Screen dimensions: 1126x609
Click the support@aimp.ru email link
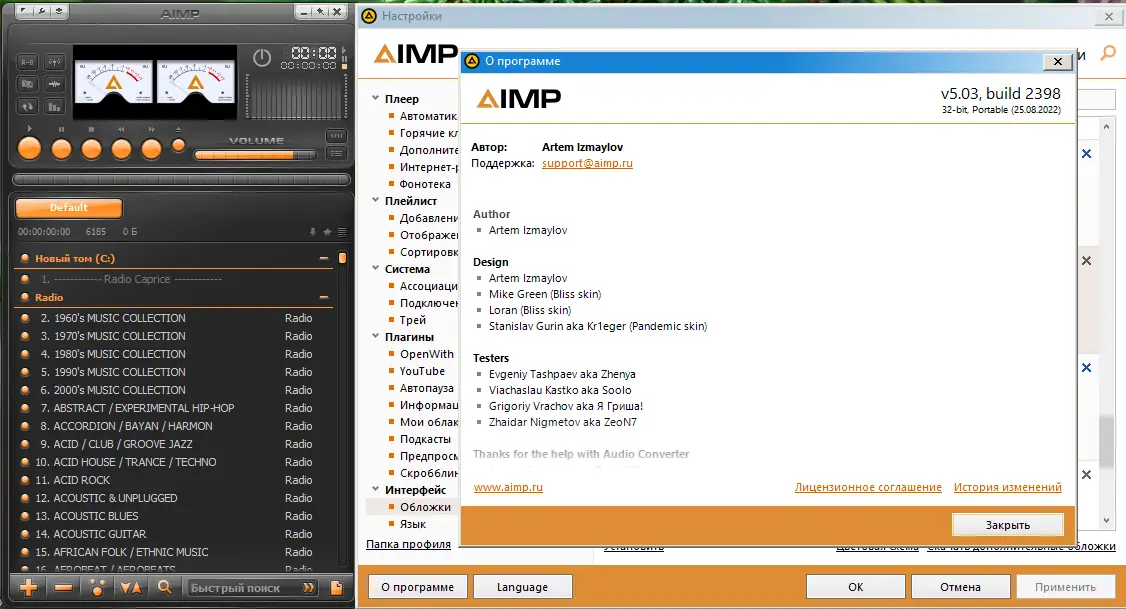587,163
